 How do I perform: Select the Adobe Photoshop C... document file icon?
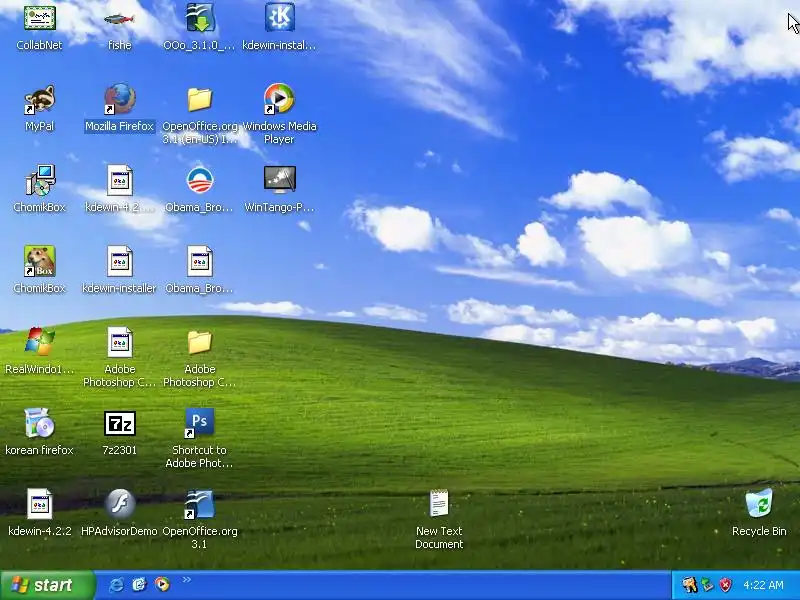pyautogui.click(x=119, y=342)
